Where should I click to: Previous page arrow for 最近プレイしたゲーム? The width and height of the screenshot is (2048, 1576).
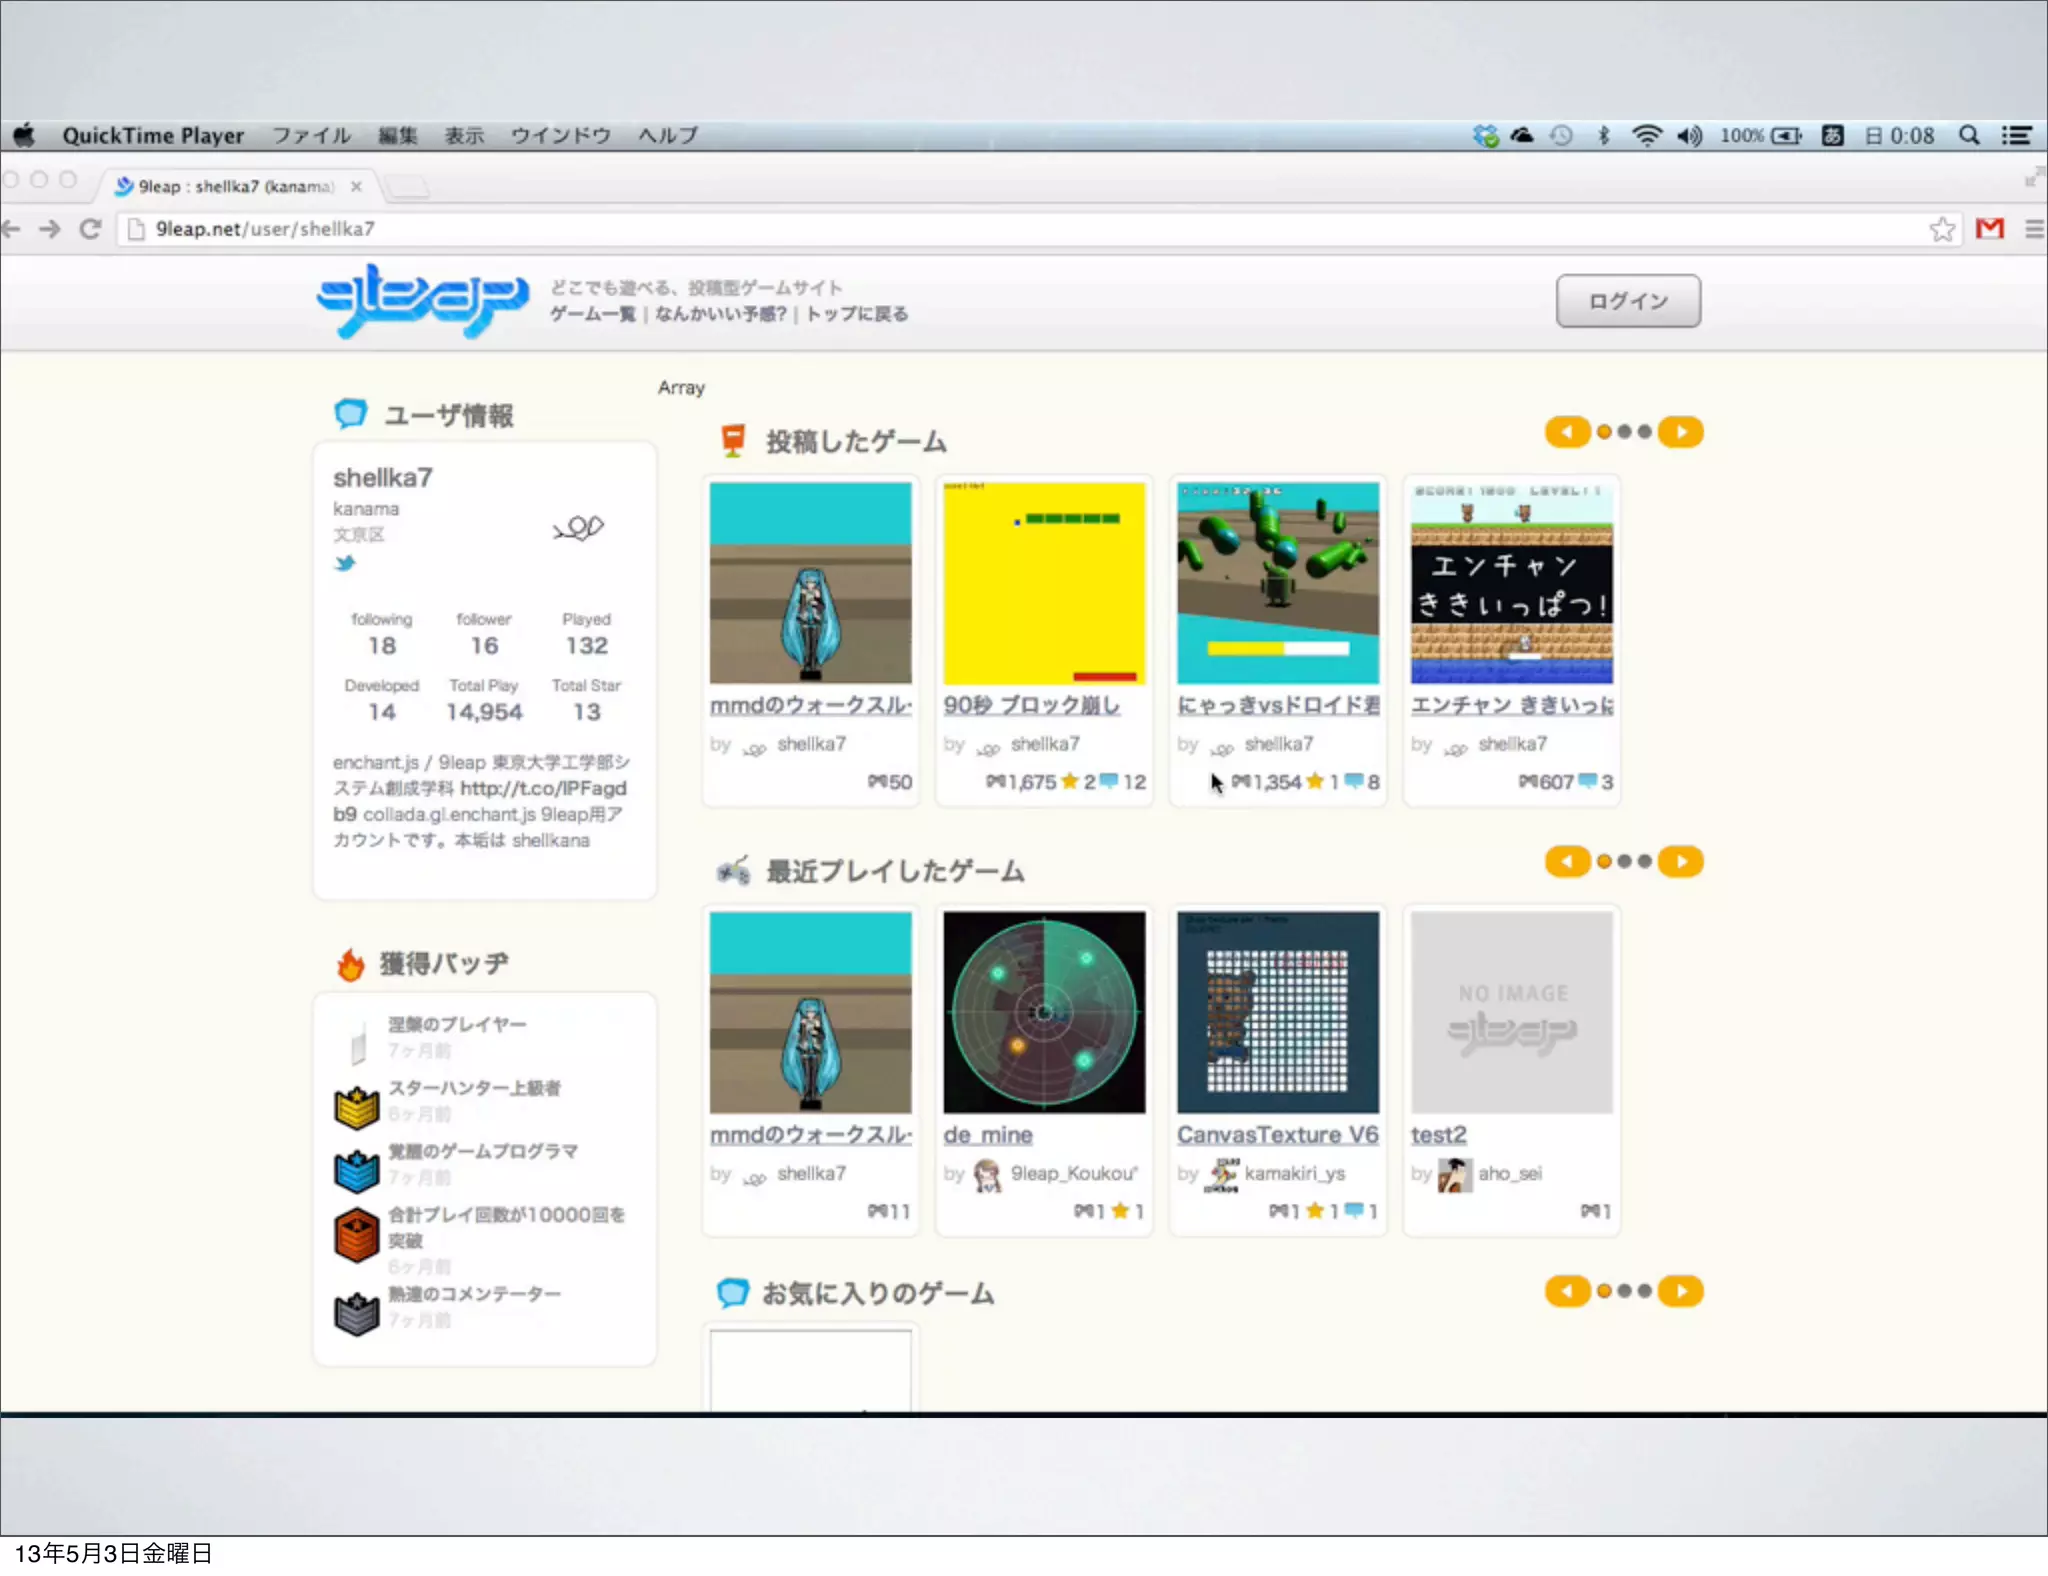coord(1567,861)
